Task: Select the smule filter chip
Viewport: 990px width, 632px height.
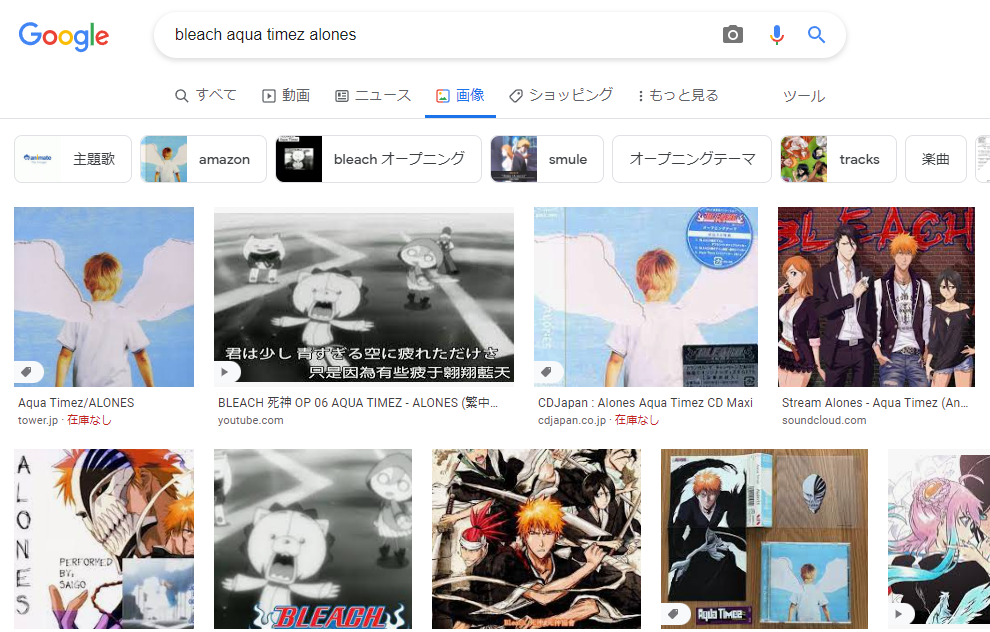Action: (547, 159)
